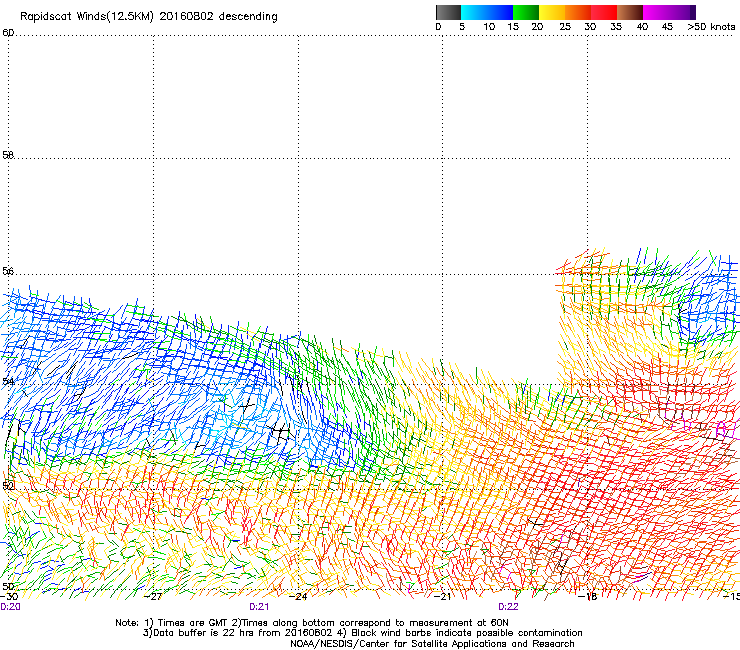The width and height of the screenshot is (740, 650).
Task: Click the legend tick label 40
Action: point(642,26)
